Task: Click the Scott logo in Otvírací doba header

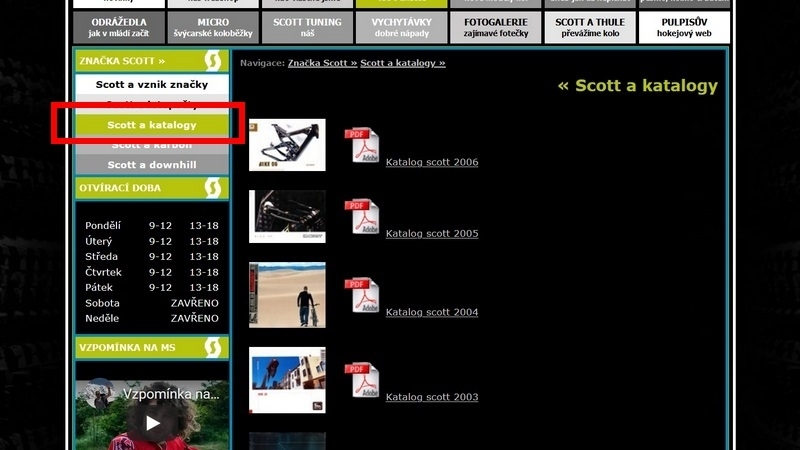Action: pos(212,187)
